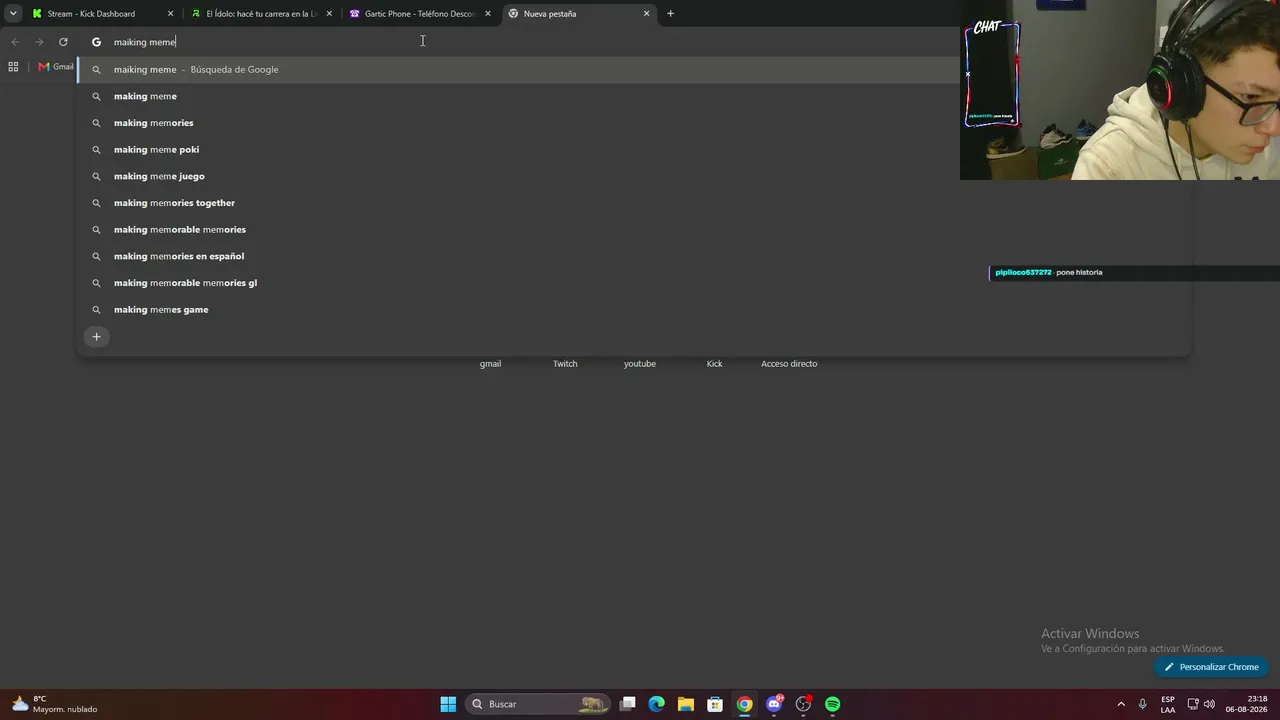
Task: Go back with the back arrow
Action: (15, 42)
